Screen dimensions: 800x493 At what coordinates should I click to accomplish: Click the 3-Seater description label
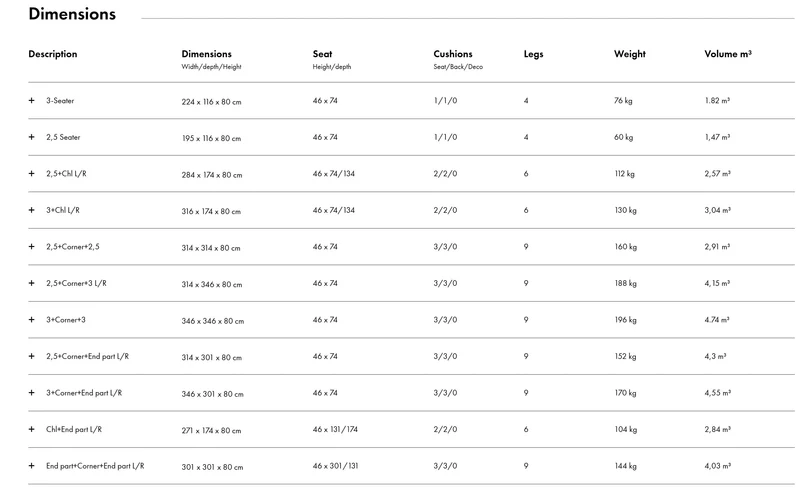click(x=60, y=101)
